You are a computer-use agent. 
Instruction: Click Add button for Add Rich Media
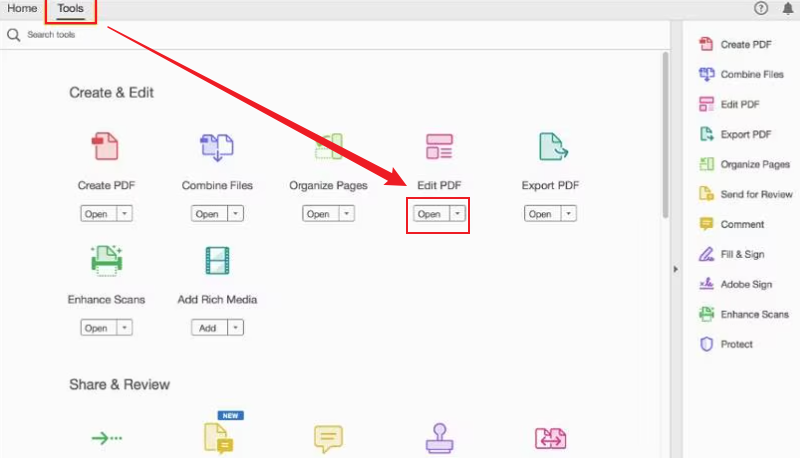tap(210, 327)
